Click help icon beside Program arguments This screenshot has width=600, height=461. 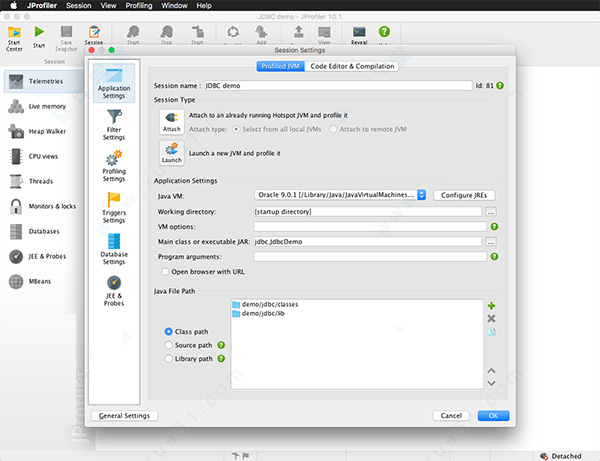click(x=494, y=257)
